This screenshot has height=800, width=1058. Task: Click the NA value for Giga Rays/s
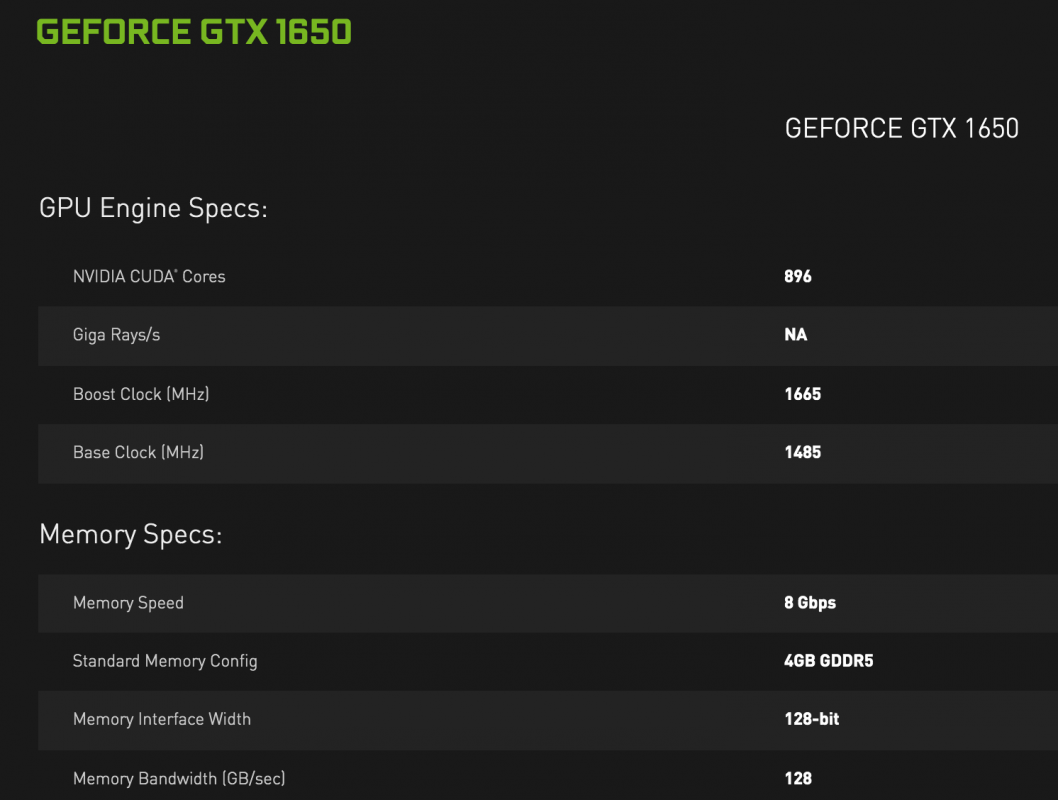coord(795,334)
